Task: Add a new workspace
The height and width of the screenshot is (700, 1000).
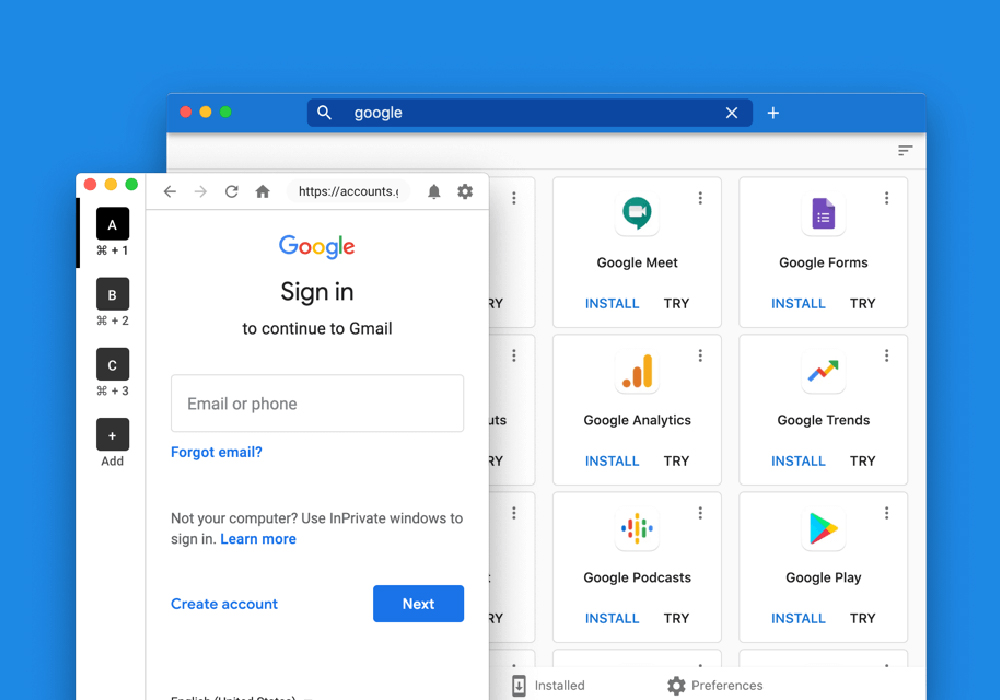Action: 112,436
